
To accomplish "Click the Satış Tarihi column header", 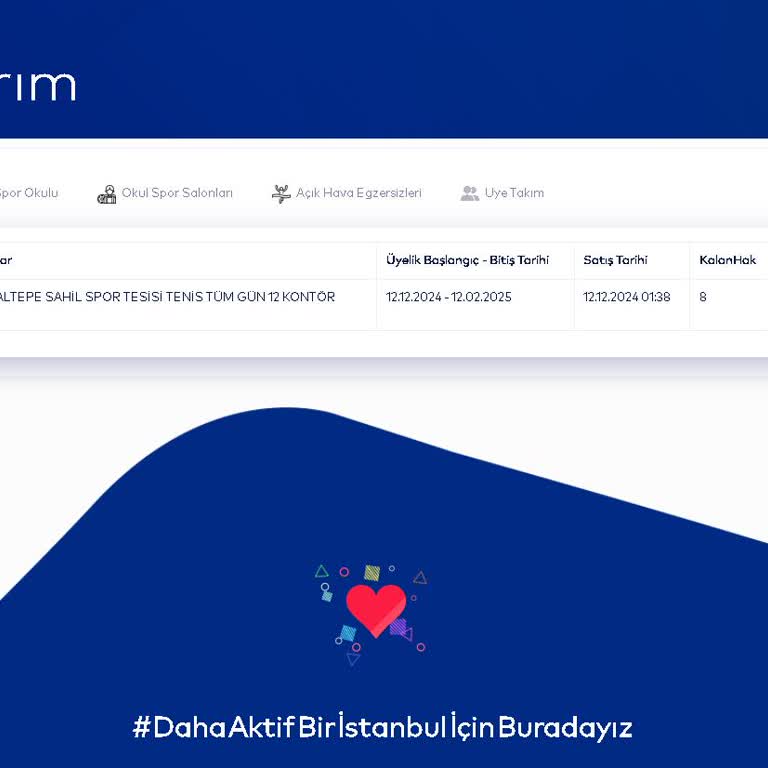I will [615, 260].
